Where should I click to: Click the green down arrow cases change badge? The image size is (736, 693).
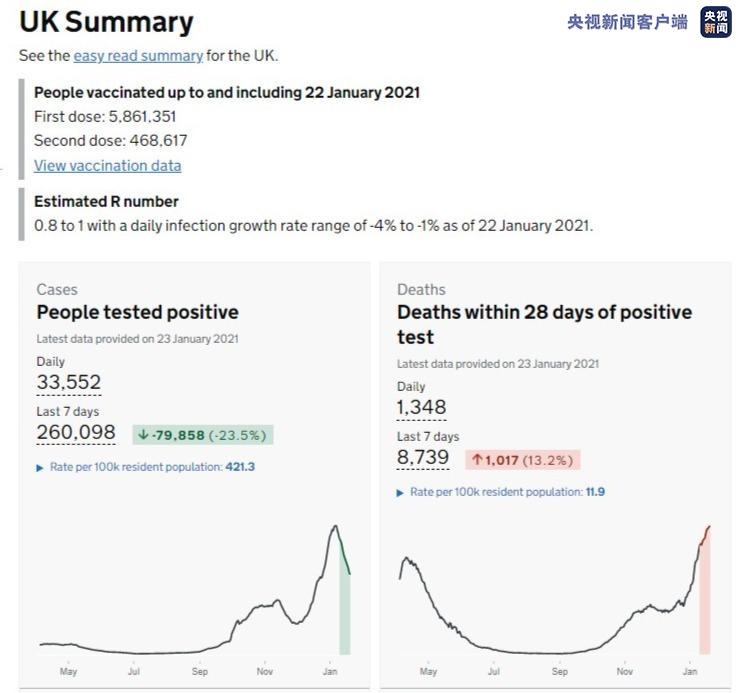pos(202,435)
